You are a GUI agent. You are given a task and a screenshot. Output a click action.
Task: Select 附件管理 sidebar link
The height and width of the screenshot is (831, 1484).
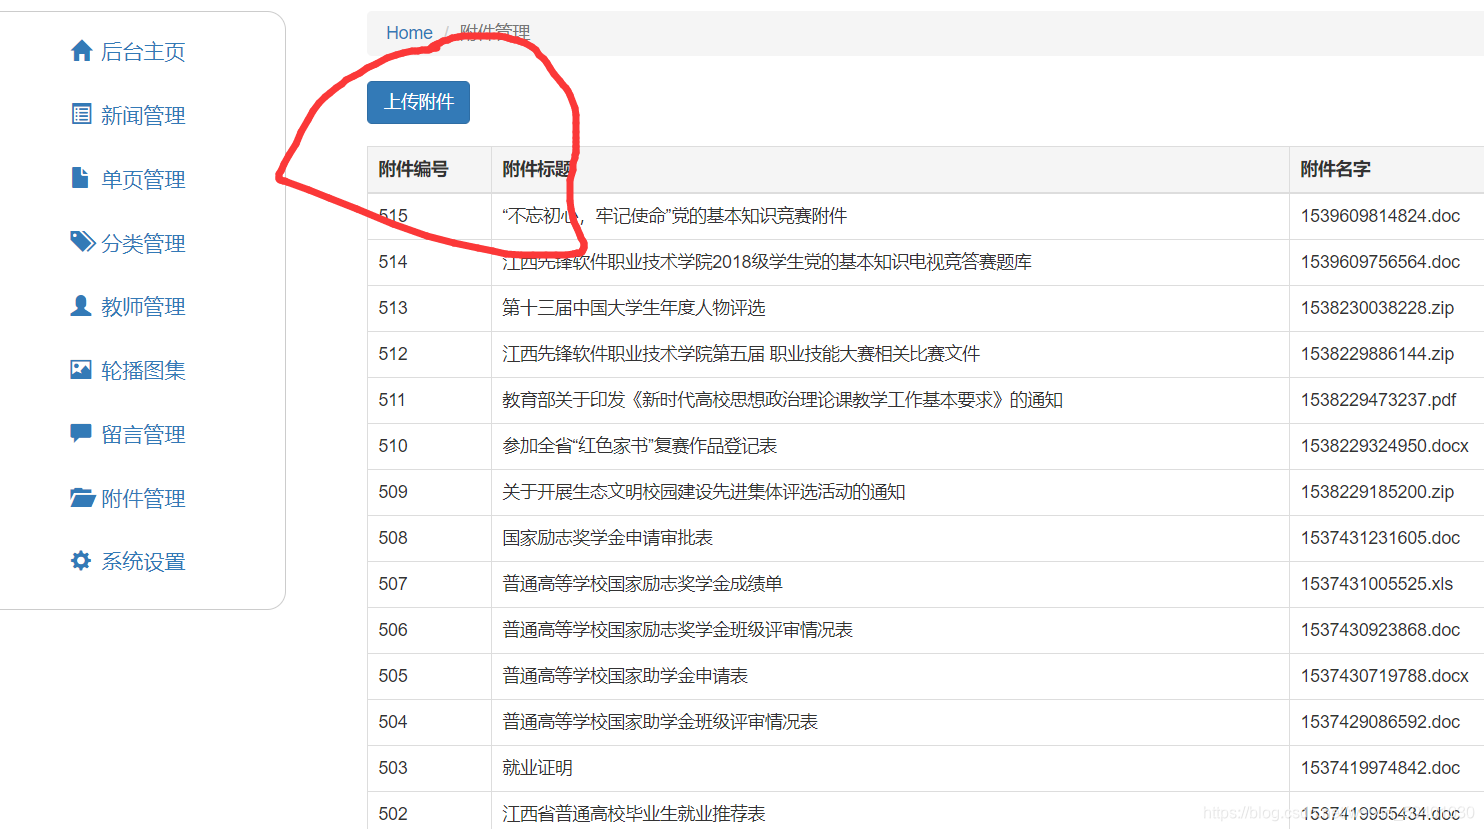[143, 499]
